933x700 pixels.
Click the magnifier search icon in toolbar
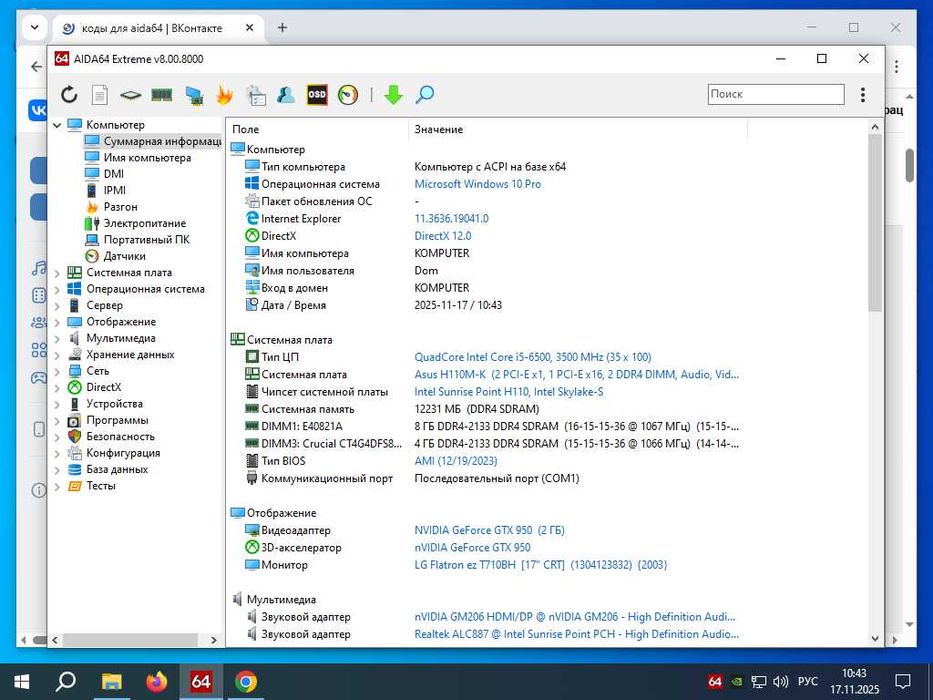point(425,95)
